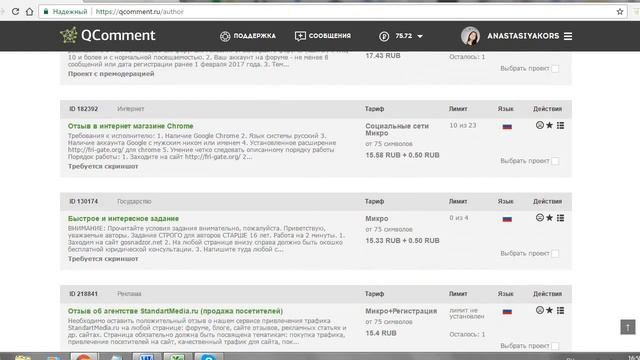The width and height of the screenshot is (640, 360).
Task: Reload the page with browser refresh icon
Action: click(16, 11)
